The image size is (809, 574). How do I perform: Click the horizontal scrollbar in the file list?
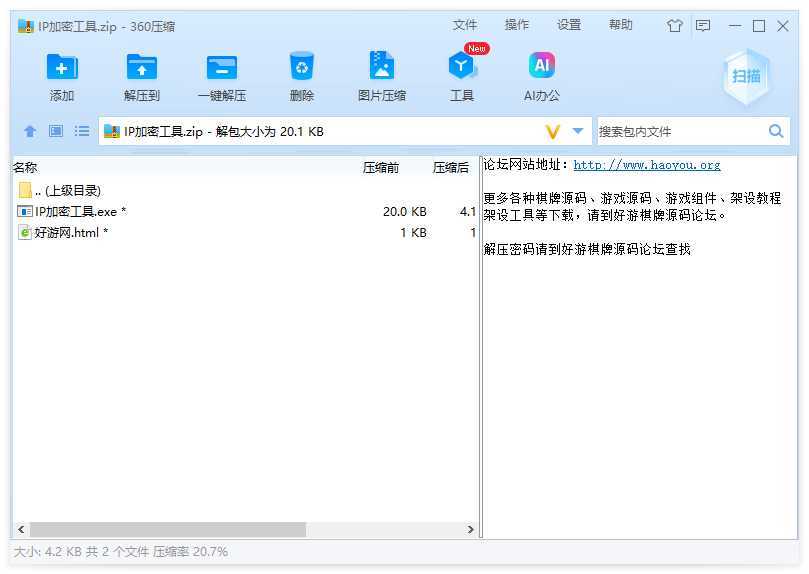point(167,529)
